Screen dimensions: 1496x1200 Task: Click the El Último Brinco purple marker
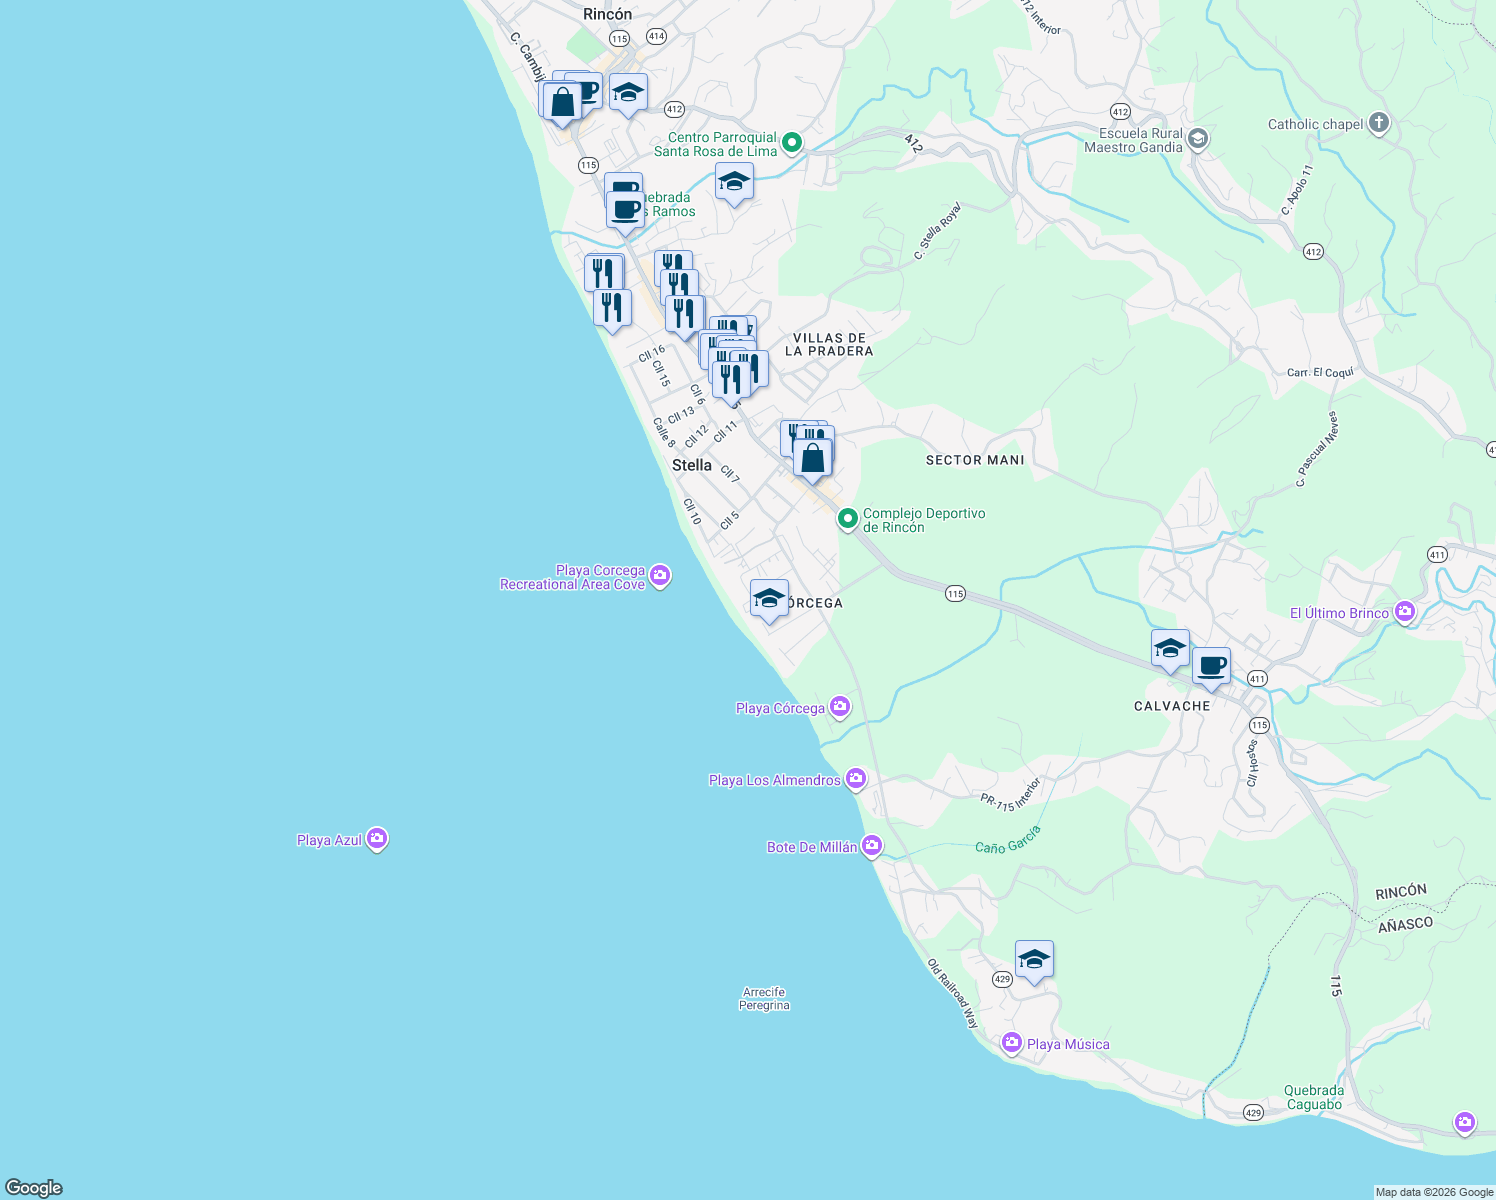(x=1404, y=611)
